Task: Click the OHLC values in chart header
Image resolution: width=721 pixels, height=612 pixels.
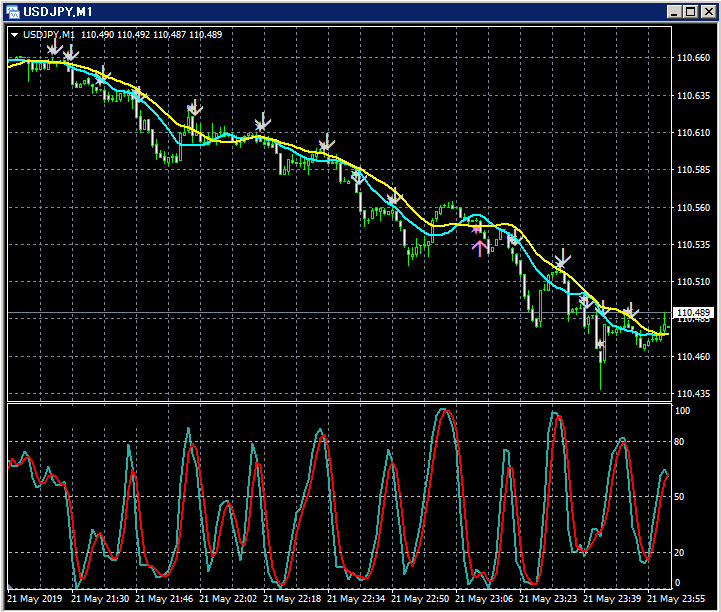Action: point(151,34)
